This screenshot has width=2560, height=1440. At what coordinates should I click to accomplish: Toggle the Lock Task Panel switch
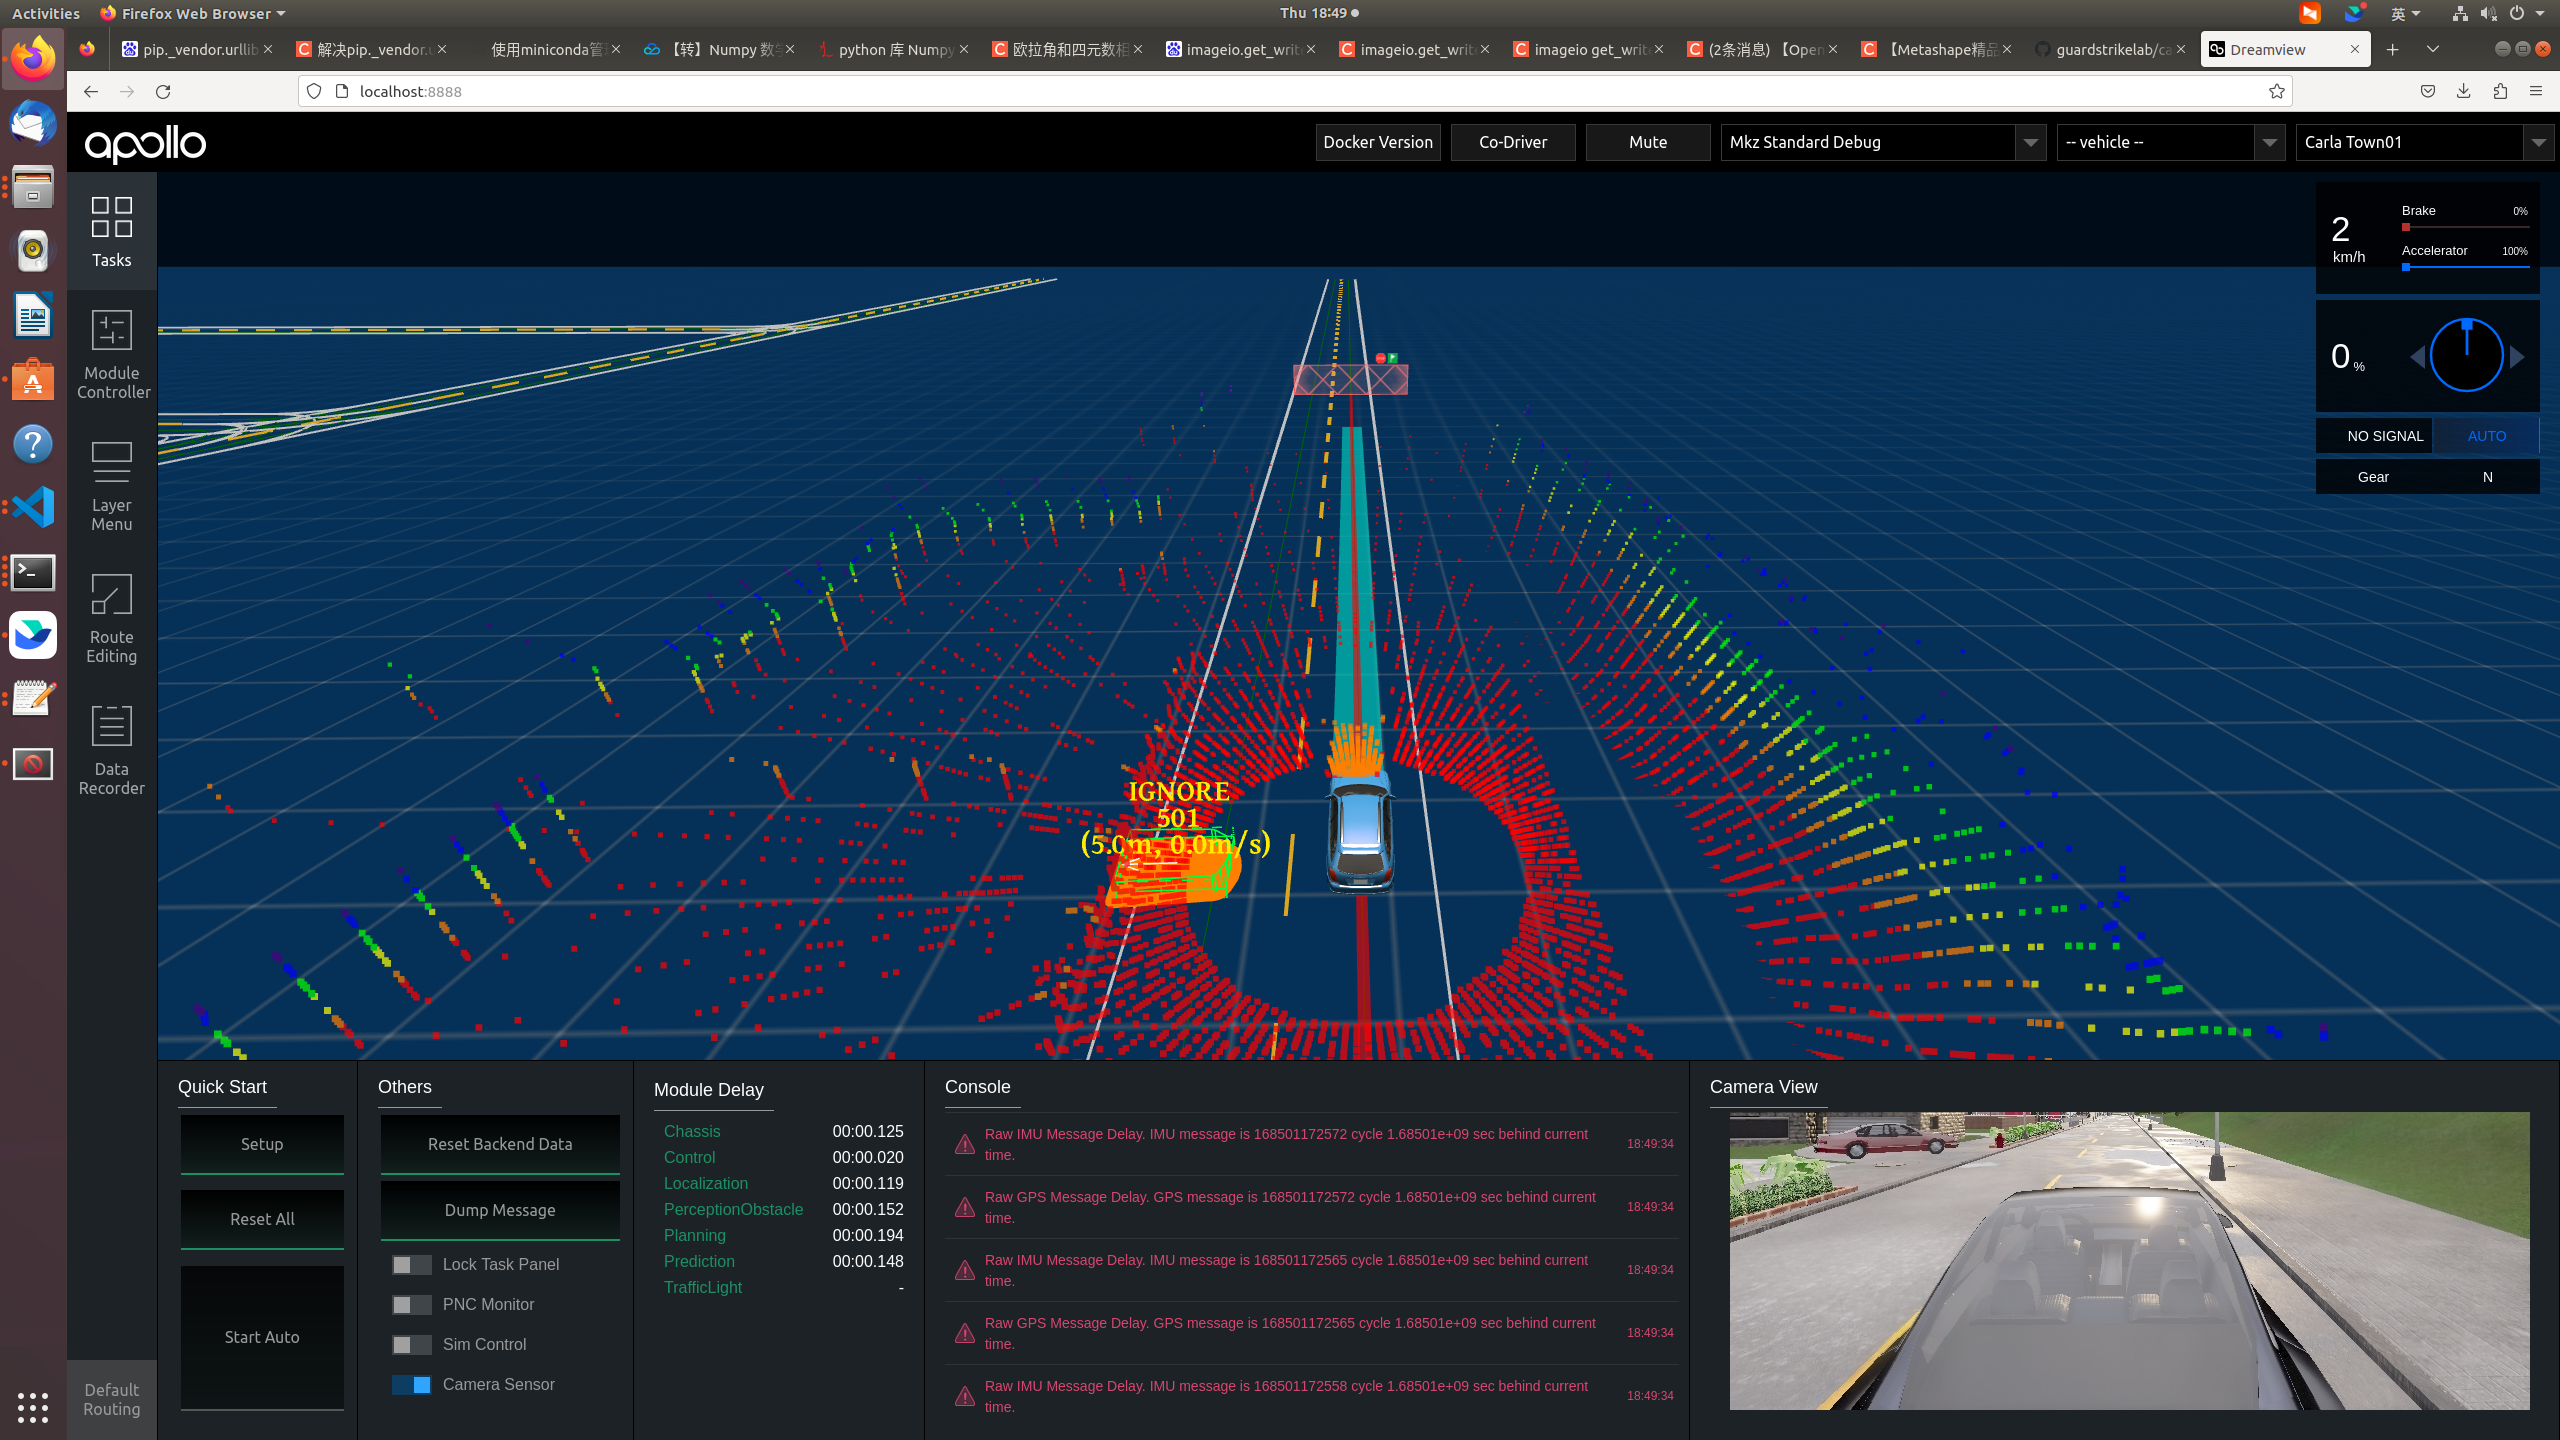pyautogui.click(x=411, y=1265)
